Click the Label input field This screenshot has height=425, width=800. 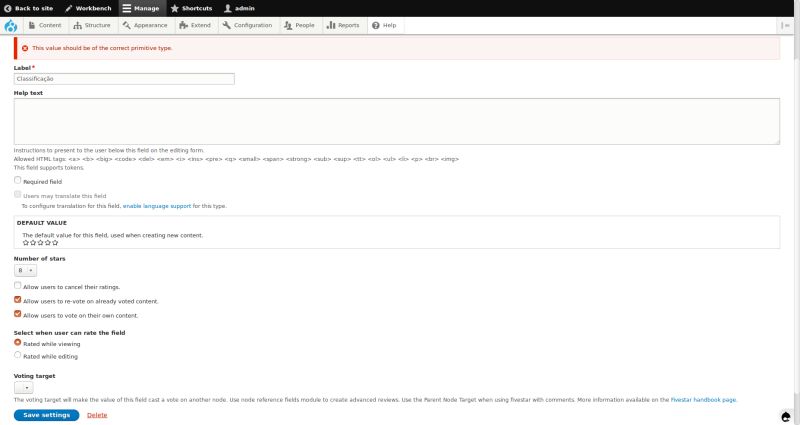tap(124, 79)
